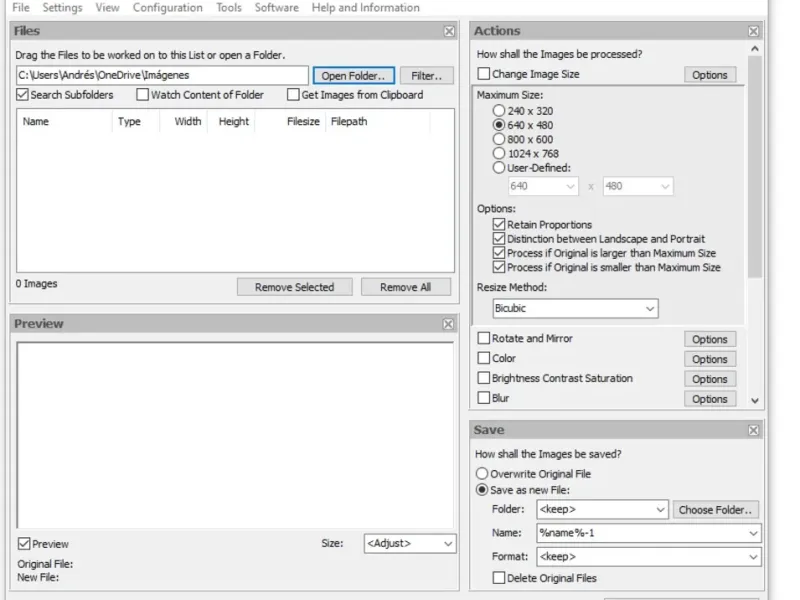Enable Watch Content of Folder
Screen dimensions: 800x600
click(x=143, y=95)
